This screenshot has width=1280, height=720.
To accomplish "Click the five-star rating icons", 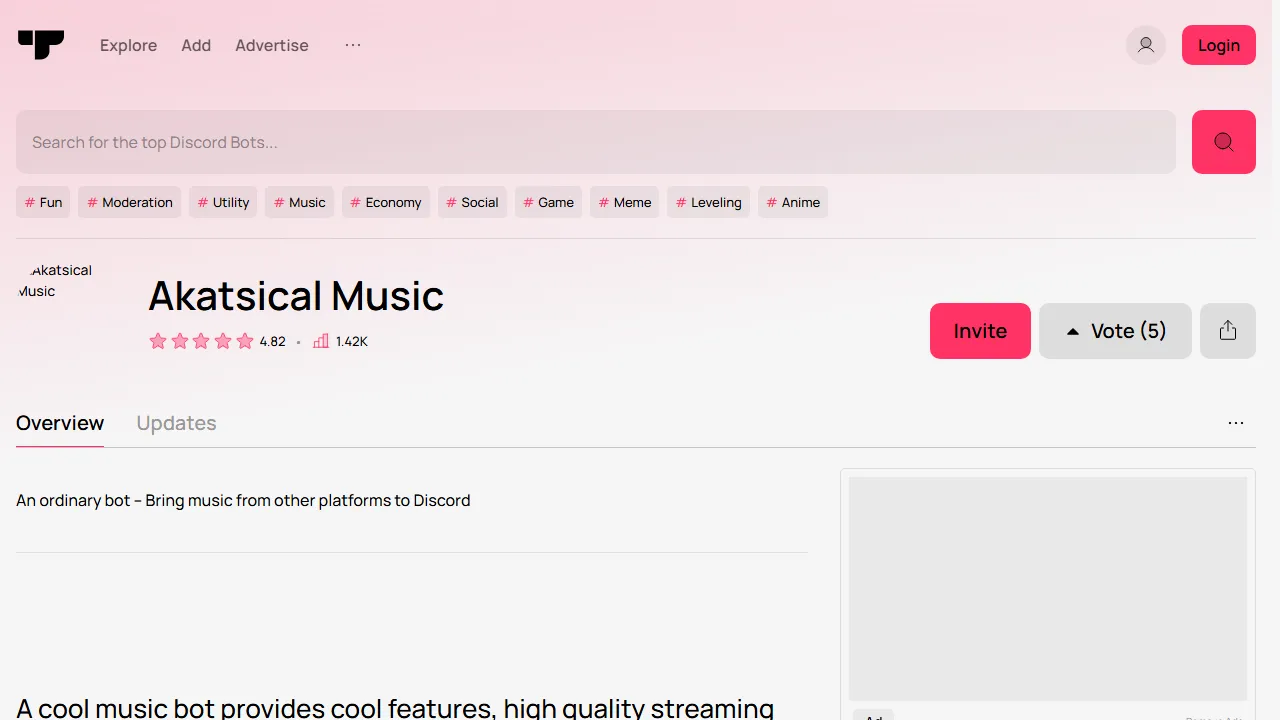I will pos(201,341).
